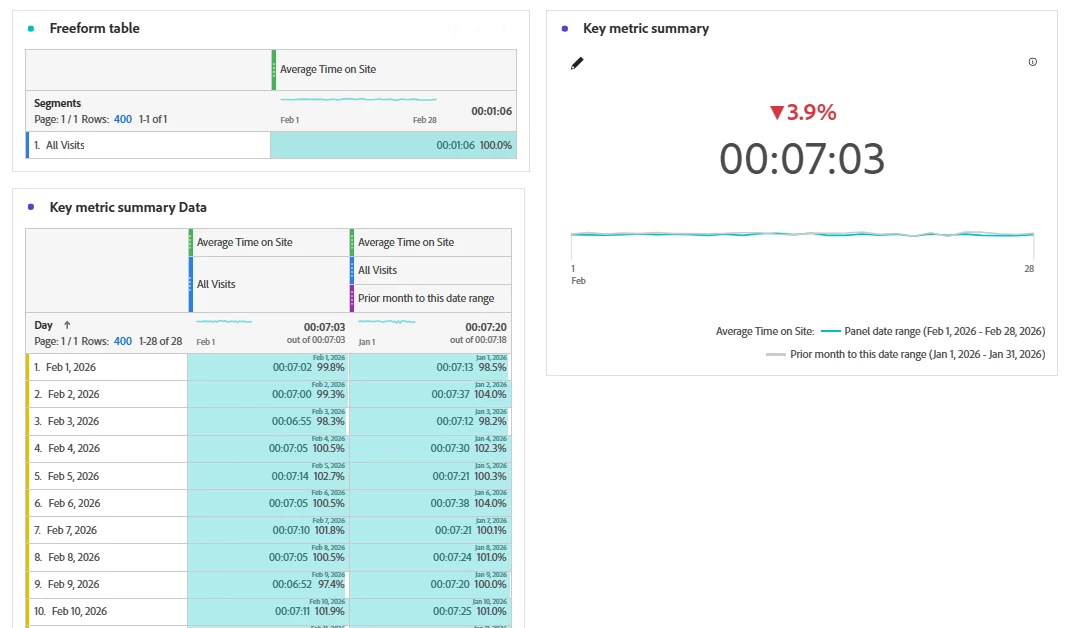Screen dimensions: 1071x628
Task: Click the pencil edit icon in Key metric summary
Action: 577,64
